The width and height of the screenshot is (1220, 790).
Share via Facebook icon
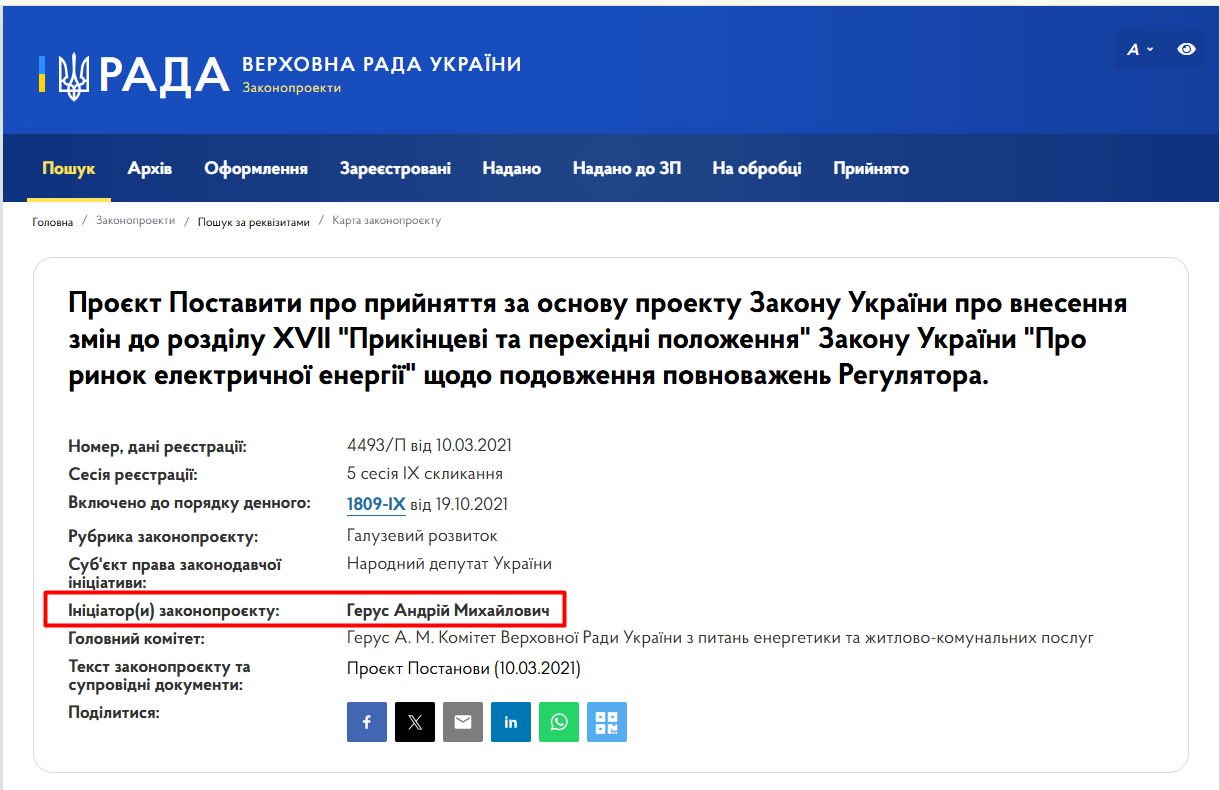point(367,722)
